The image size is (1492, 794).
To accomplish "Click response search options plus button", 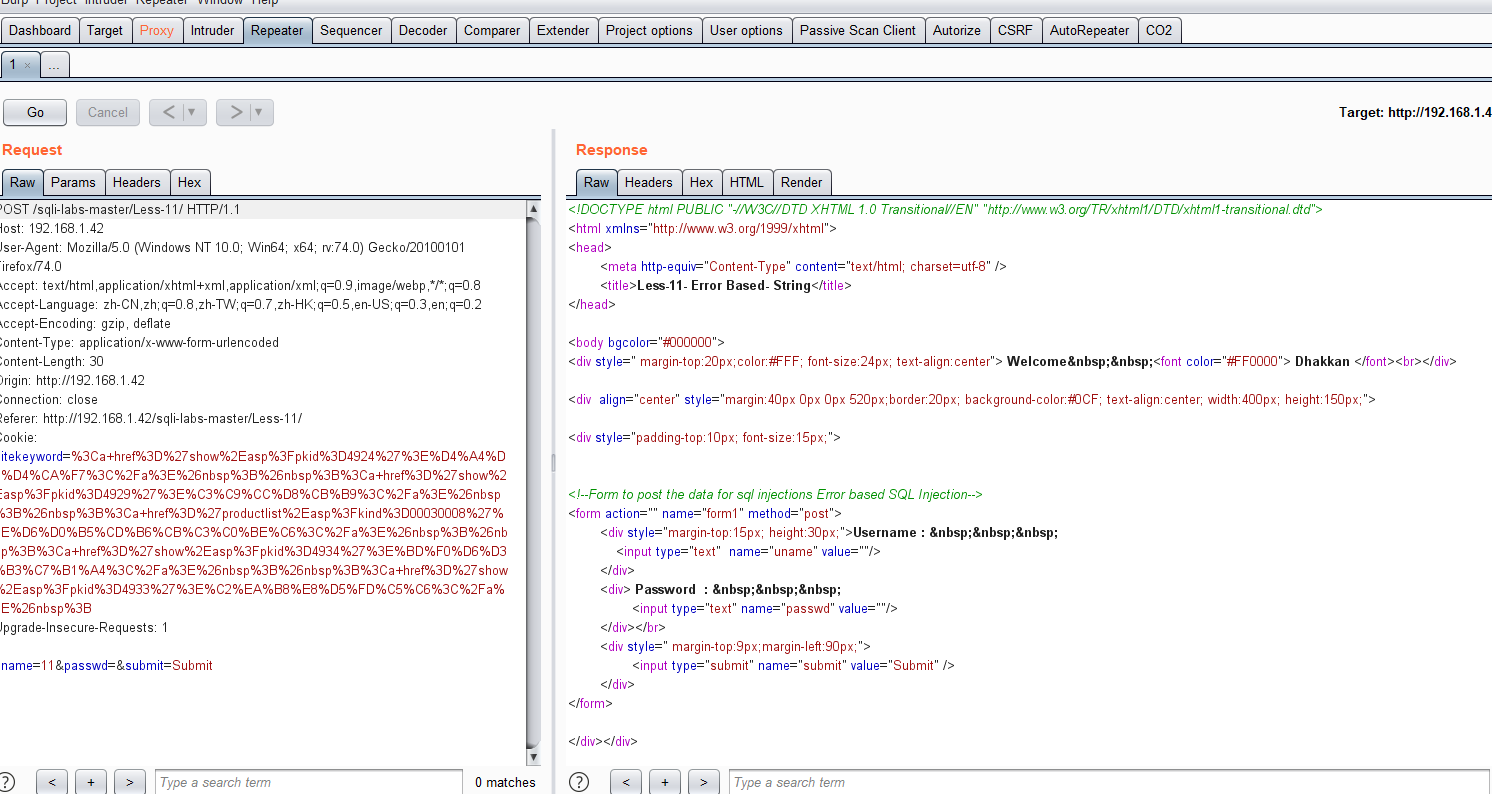I will point(664,782).
